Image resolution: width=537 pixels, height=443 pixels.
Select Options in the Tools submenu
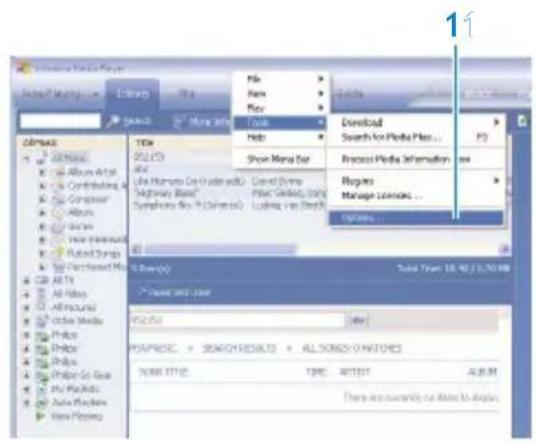pos(416,218)
